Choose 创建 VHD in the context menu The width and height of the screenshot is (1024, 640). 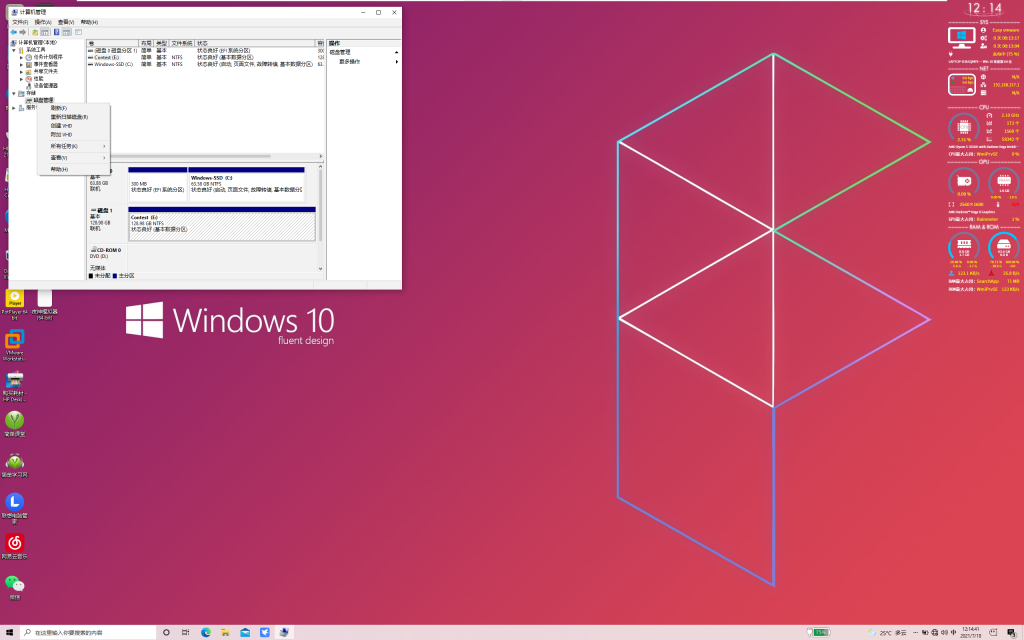[x=74, y=125]
